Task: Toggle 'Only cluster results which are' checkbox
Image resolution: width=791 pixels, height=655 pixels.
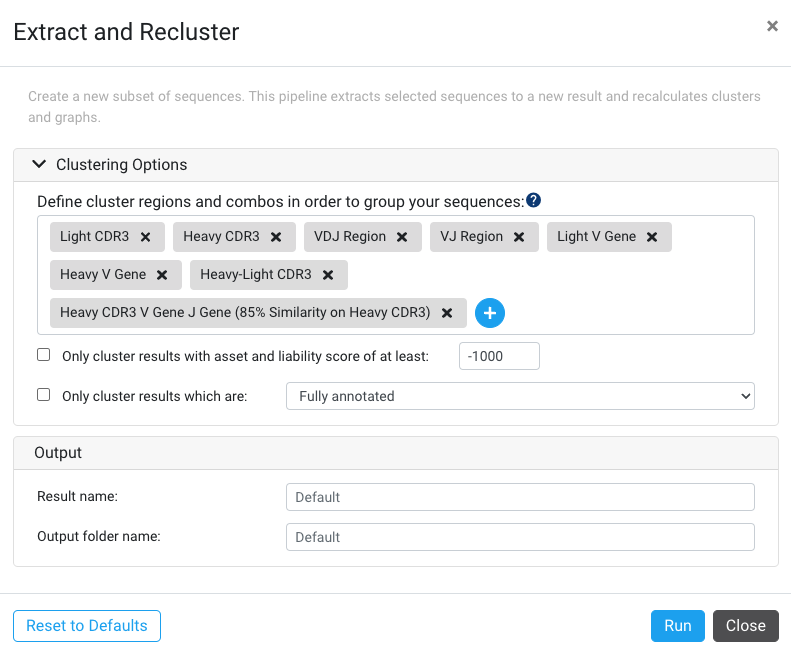Action: (43, 395)
